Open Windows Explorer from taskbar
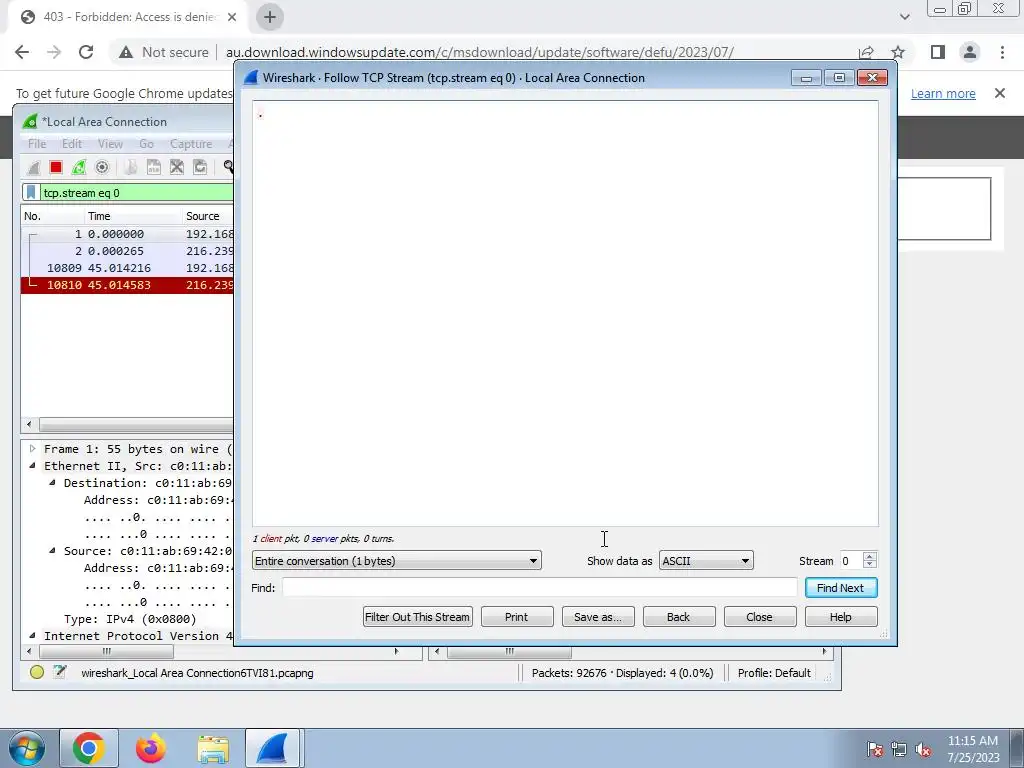This screenshot has height=768, width=1024. [213, 748]
